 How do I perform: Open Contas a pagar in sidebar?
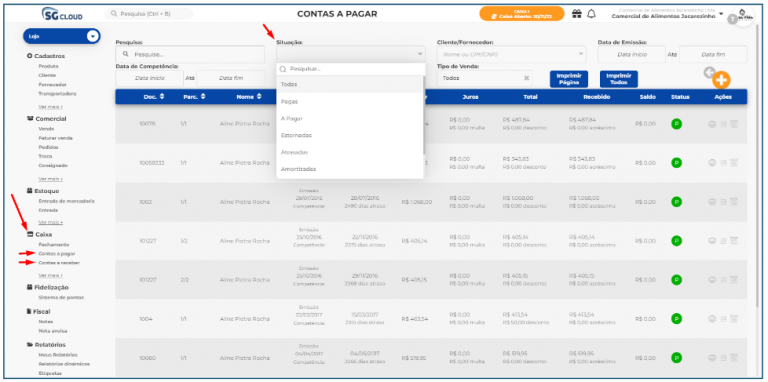pyautogui.click(x=57, y=254)
